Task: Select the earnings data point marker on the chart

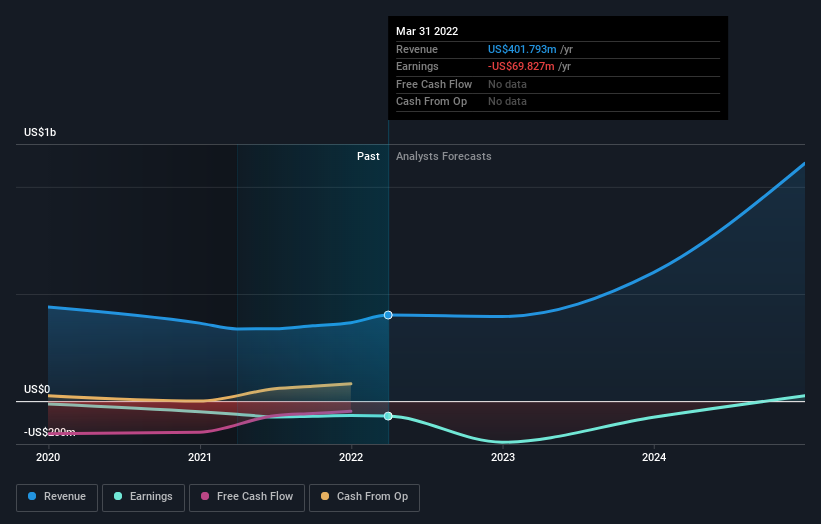Action: (388, 416)
